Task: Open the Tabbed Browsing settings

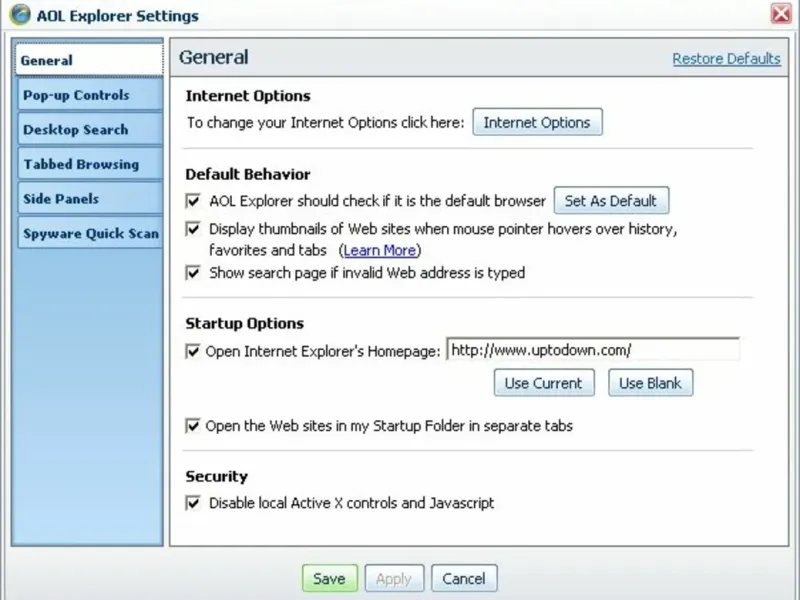Action: tap(90, 164)
